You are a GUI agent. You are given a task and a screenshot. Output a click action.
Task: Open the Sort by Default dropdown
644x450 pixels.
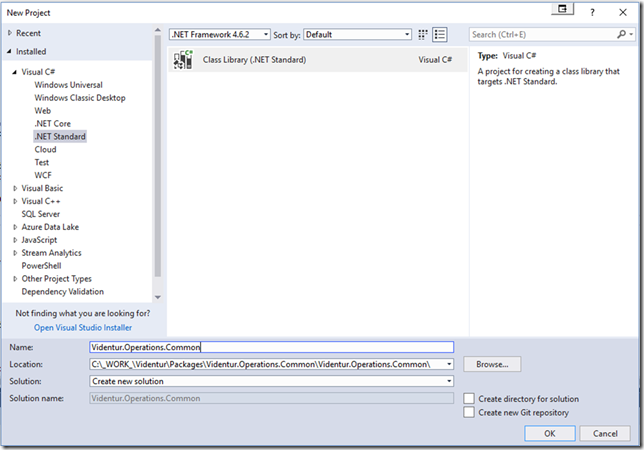click(x=357, y=34)
